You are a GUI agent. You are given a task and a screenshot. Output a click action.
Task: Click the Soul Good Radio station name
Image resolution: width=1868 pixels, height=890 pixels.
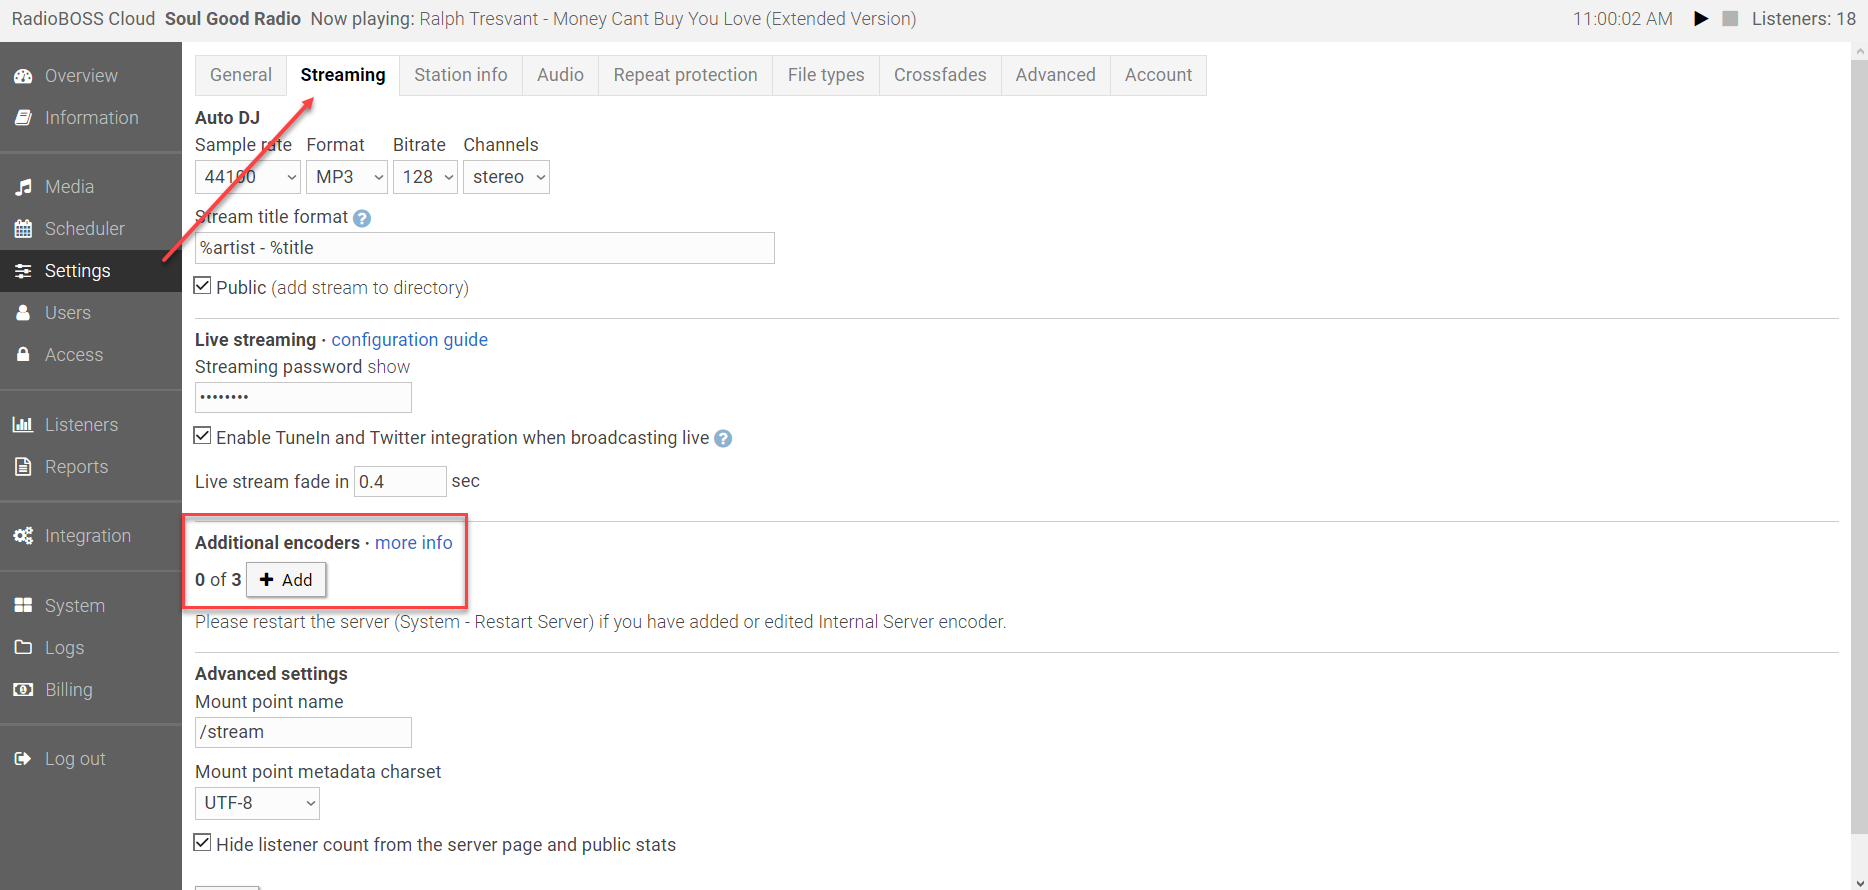click(233, 19)
